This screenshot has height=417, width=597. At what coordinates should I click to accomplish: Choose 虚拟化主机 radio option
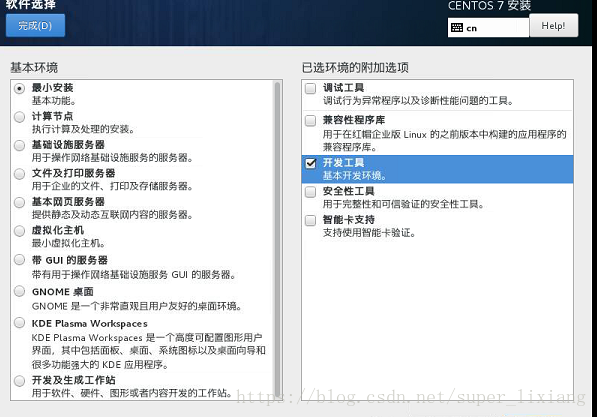[x=19, y=231]
